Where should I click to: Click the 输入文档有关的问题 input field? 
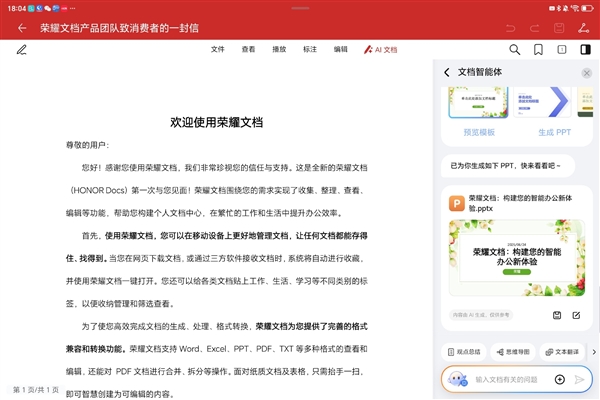[510, 380]
